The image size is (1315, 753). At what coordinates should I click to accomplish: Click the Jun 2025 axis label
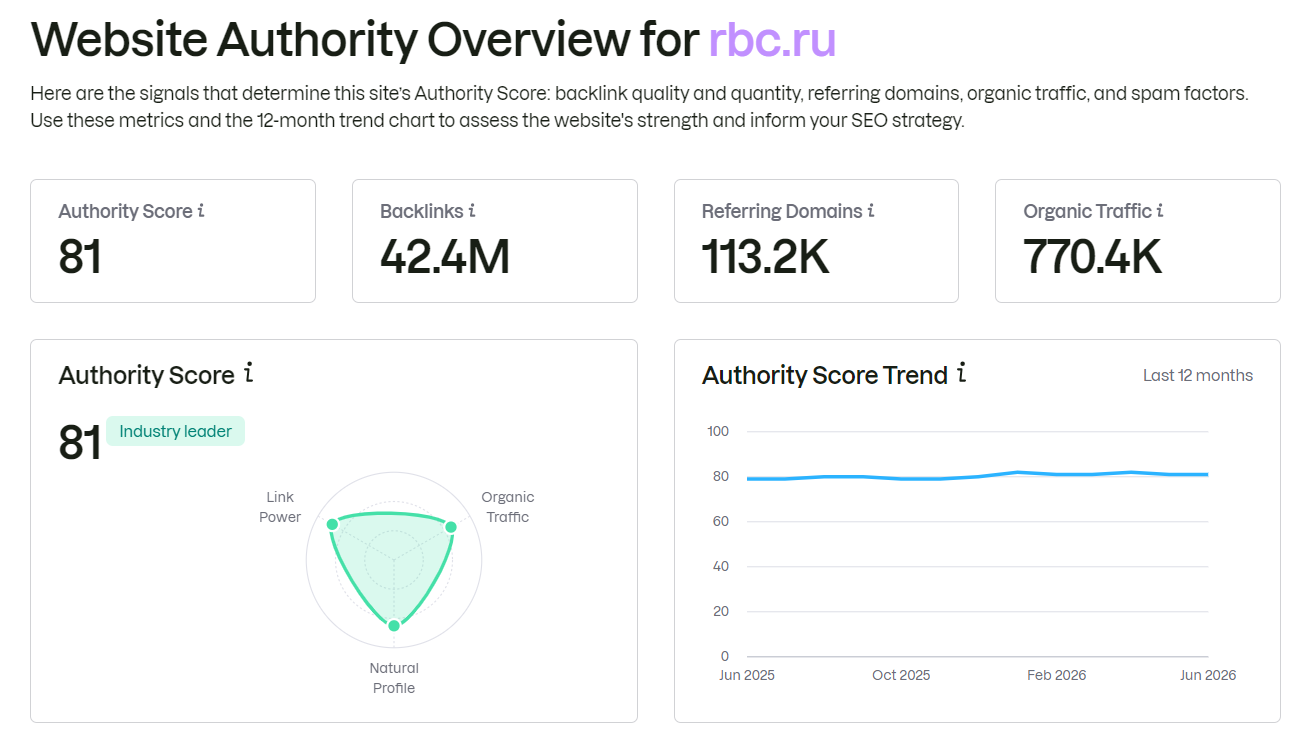tap(747, 675)
